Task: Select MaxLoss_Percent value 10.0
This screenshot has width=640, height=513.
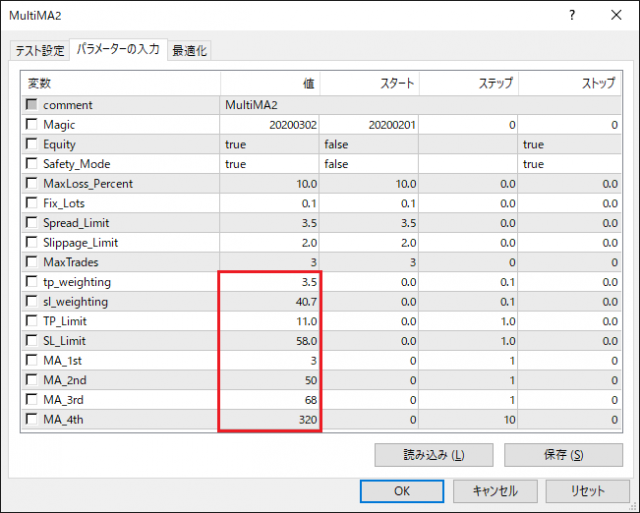Action: [269, 184]
